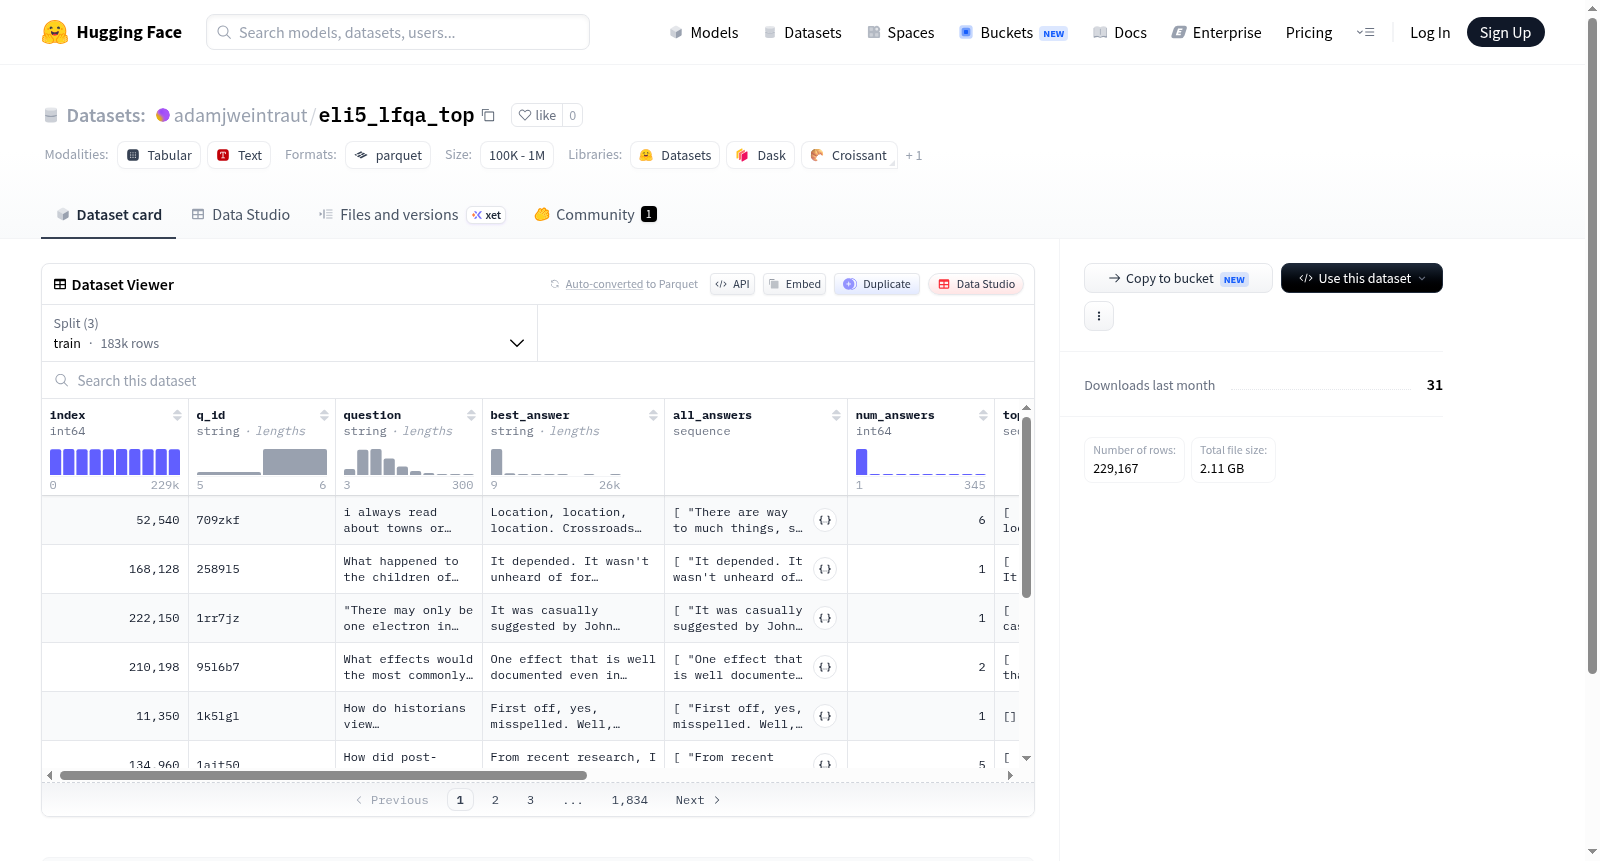1600x861 pixels.
Task: Expand JSON for 'It depended' all_answers cell
Action: pyautogui.click(x=825, y=569)
